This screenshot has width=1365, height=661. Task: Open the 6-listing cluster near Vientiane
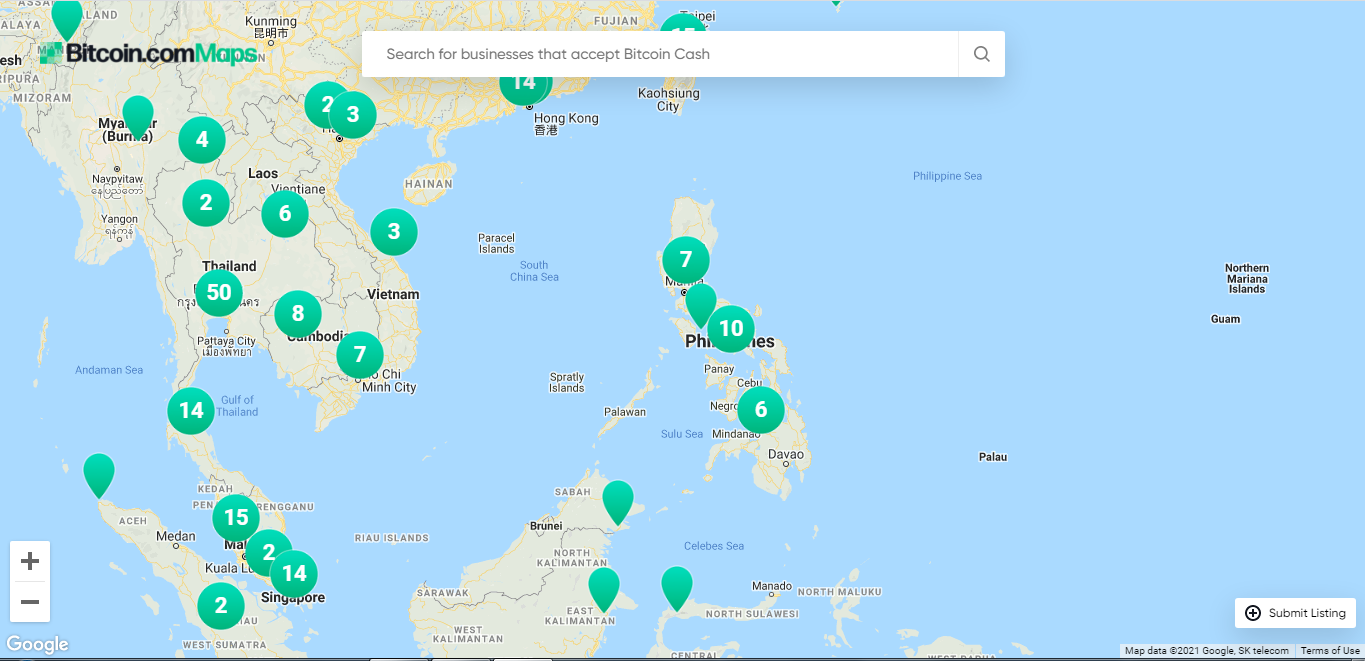285,214
